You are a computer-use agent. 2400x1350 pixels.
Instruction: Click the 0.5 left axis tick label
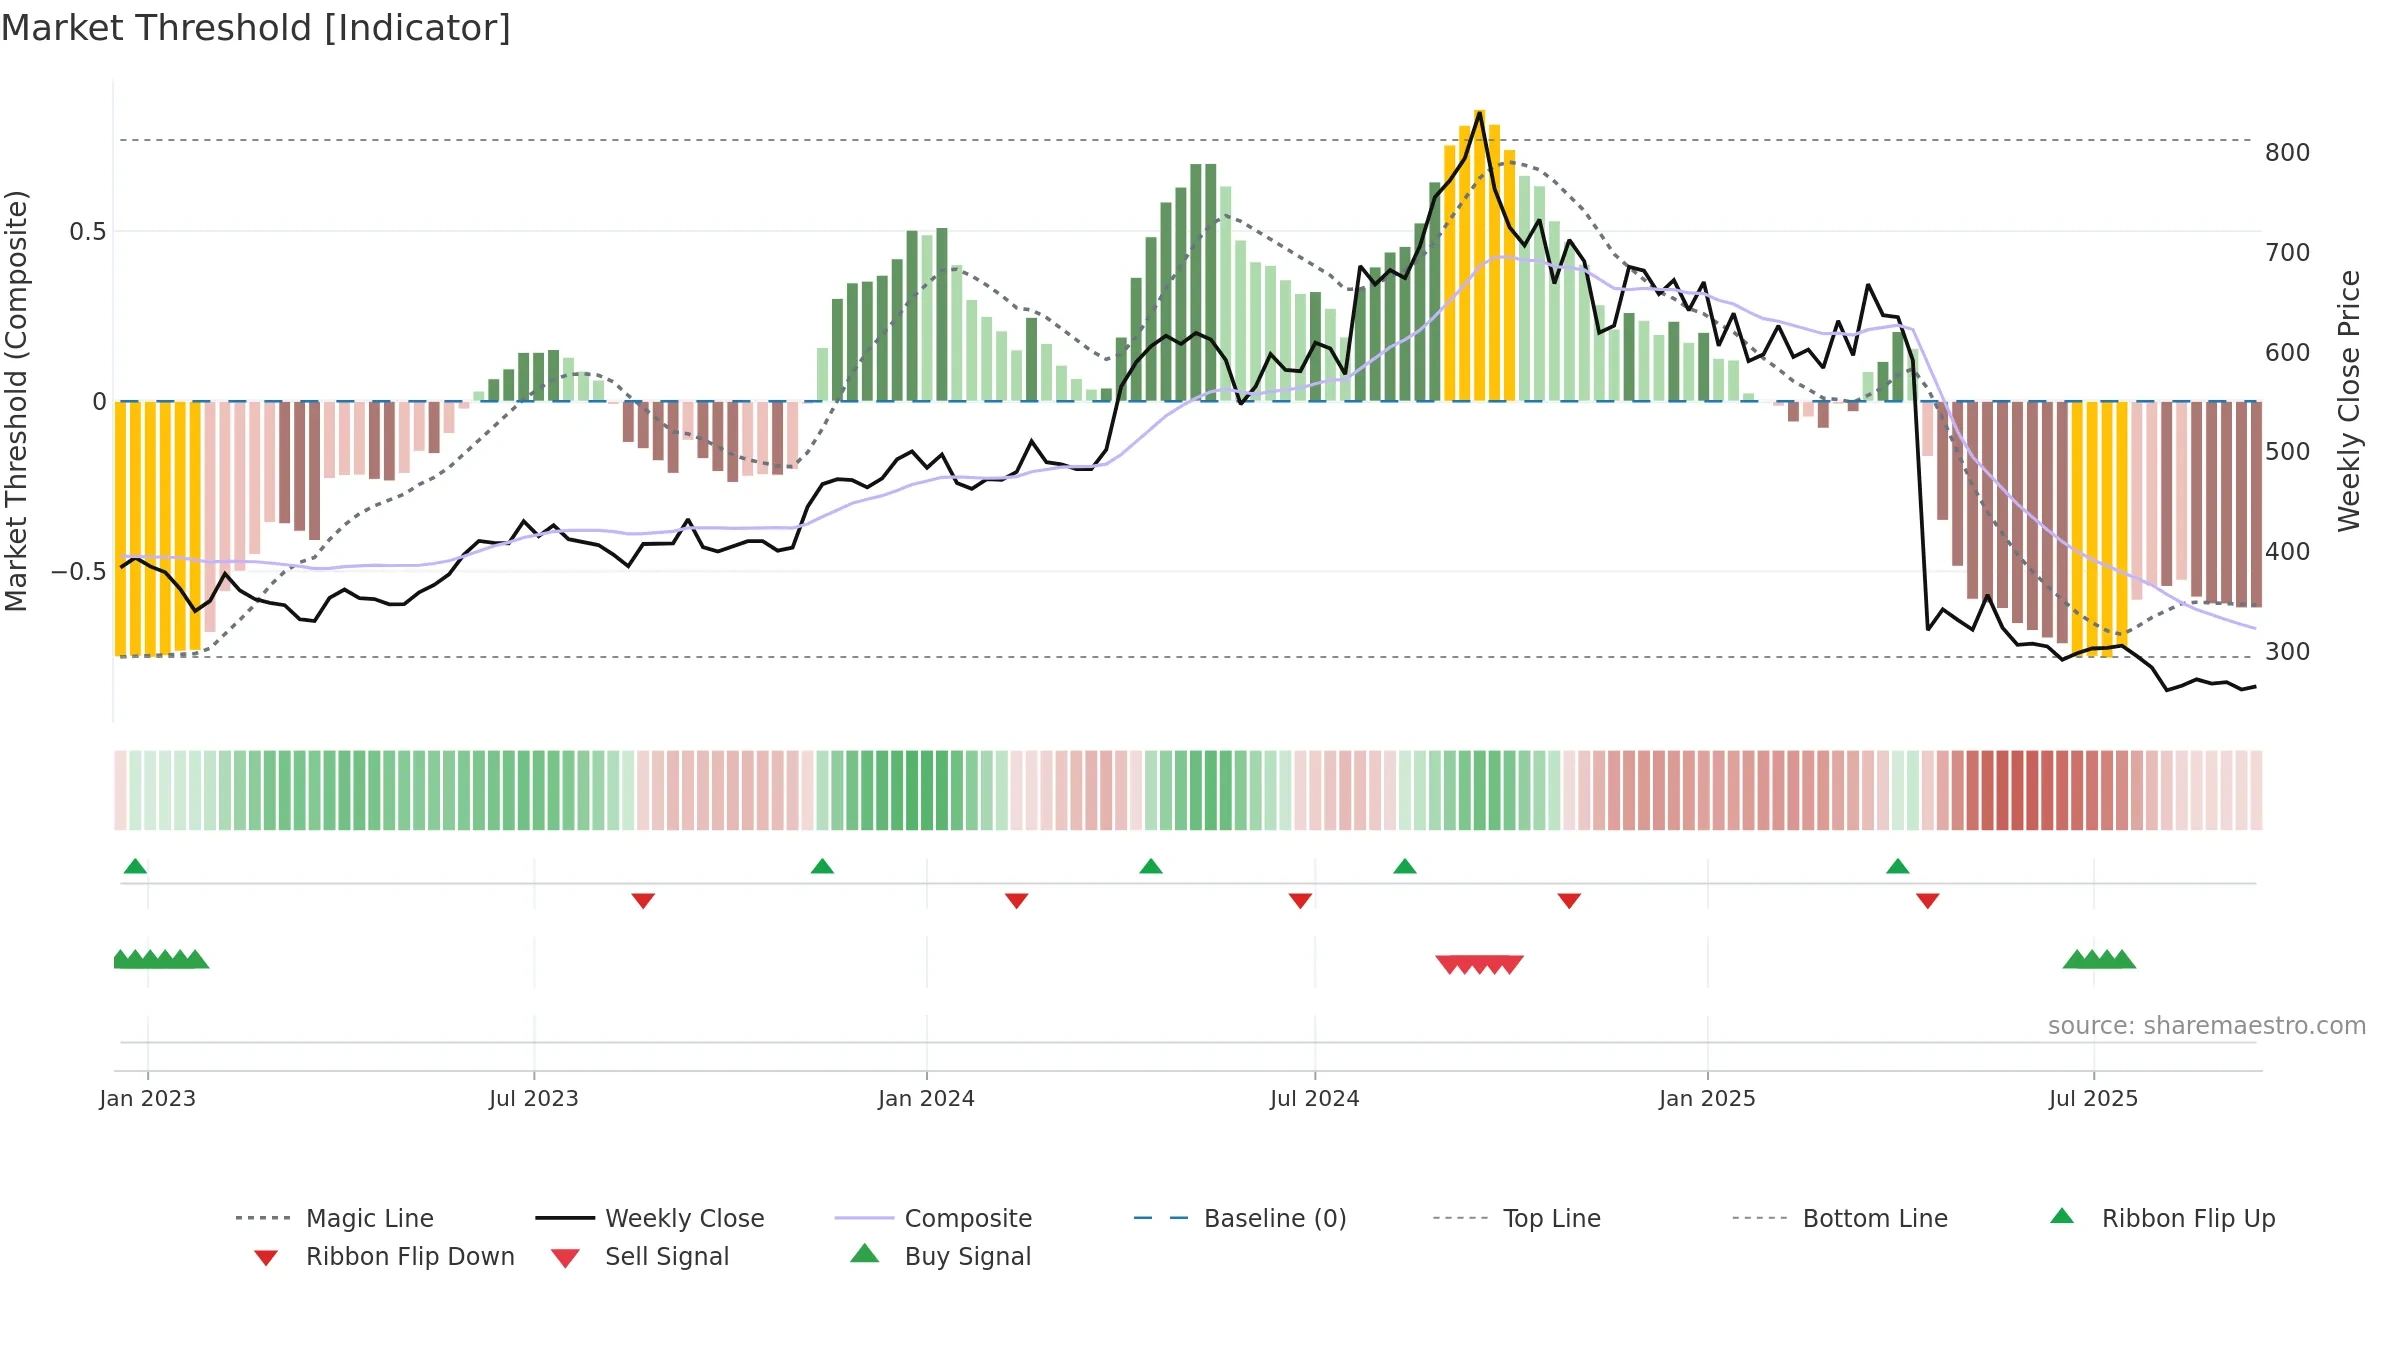click(88, 232)
